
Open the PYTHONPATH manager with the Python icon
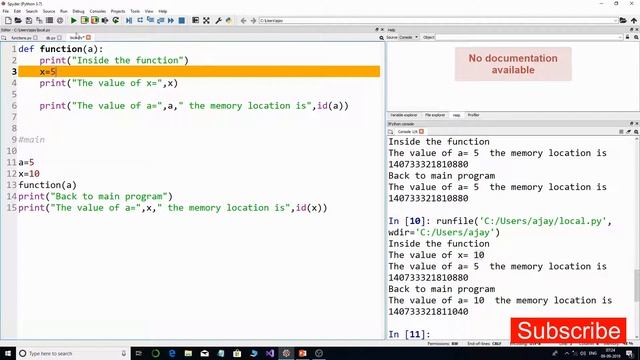pyautogui.click(x=229, y=20)
